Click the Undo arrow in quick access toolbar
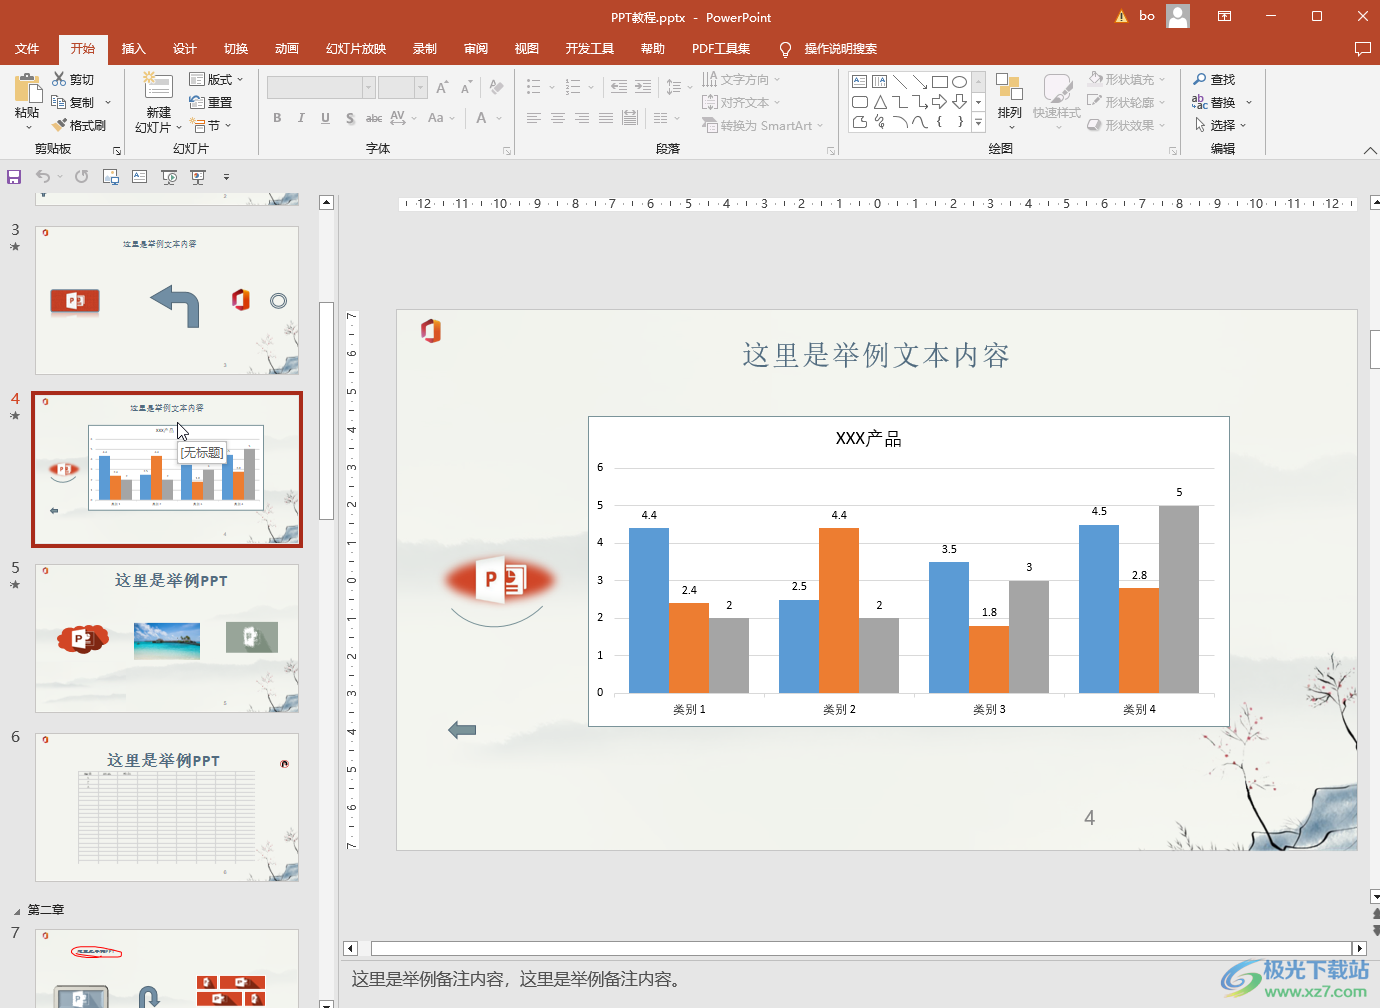The height and width of the screenshot is (1008, 1380). (43, 177)
